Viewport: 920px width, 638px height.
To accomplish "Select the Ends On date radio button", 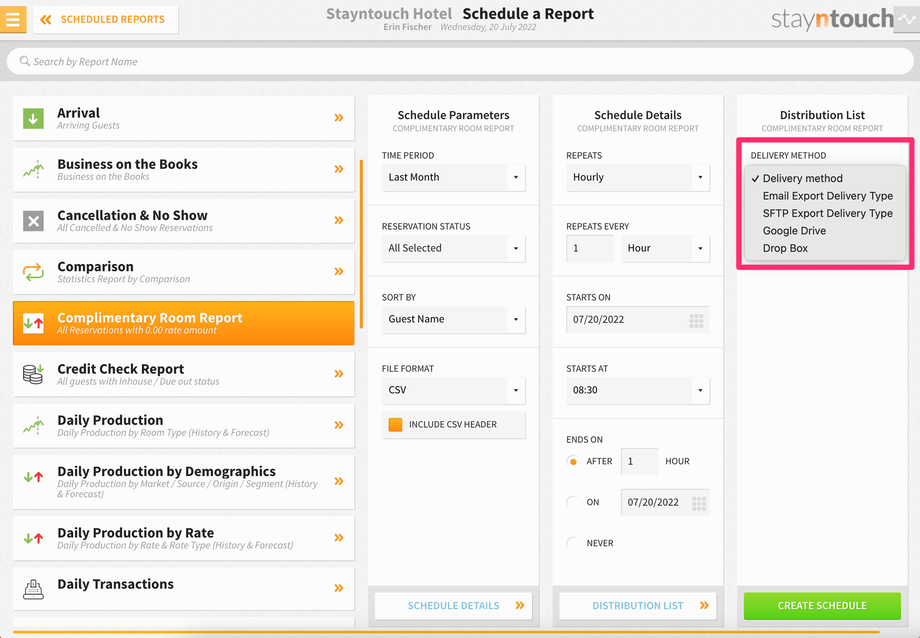I will (573, 502).
